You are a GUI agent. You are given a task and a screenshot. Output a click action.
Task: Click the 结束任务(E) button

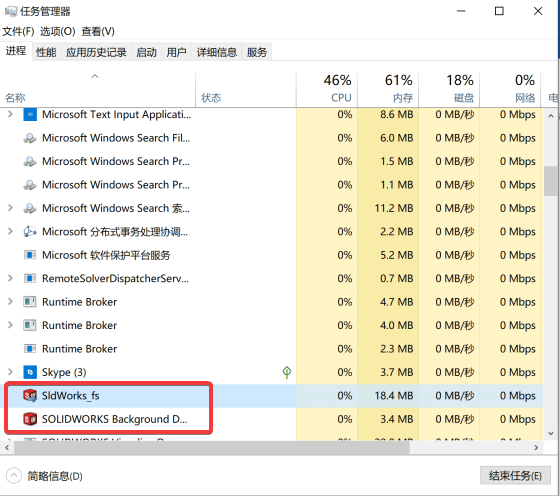515,476
